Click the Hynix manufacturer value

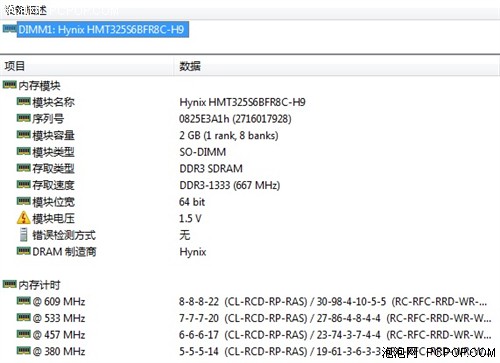193,252
